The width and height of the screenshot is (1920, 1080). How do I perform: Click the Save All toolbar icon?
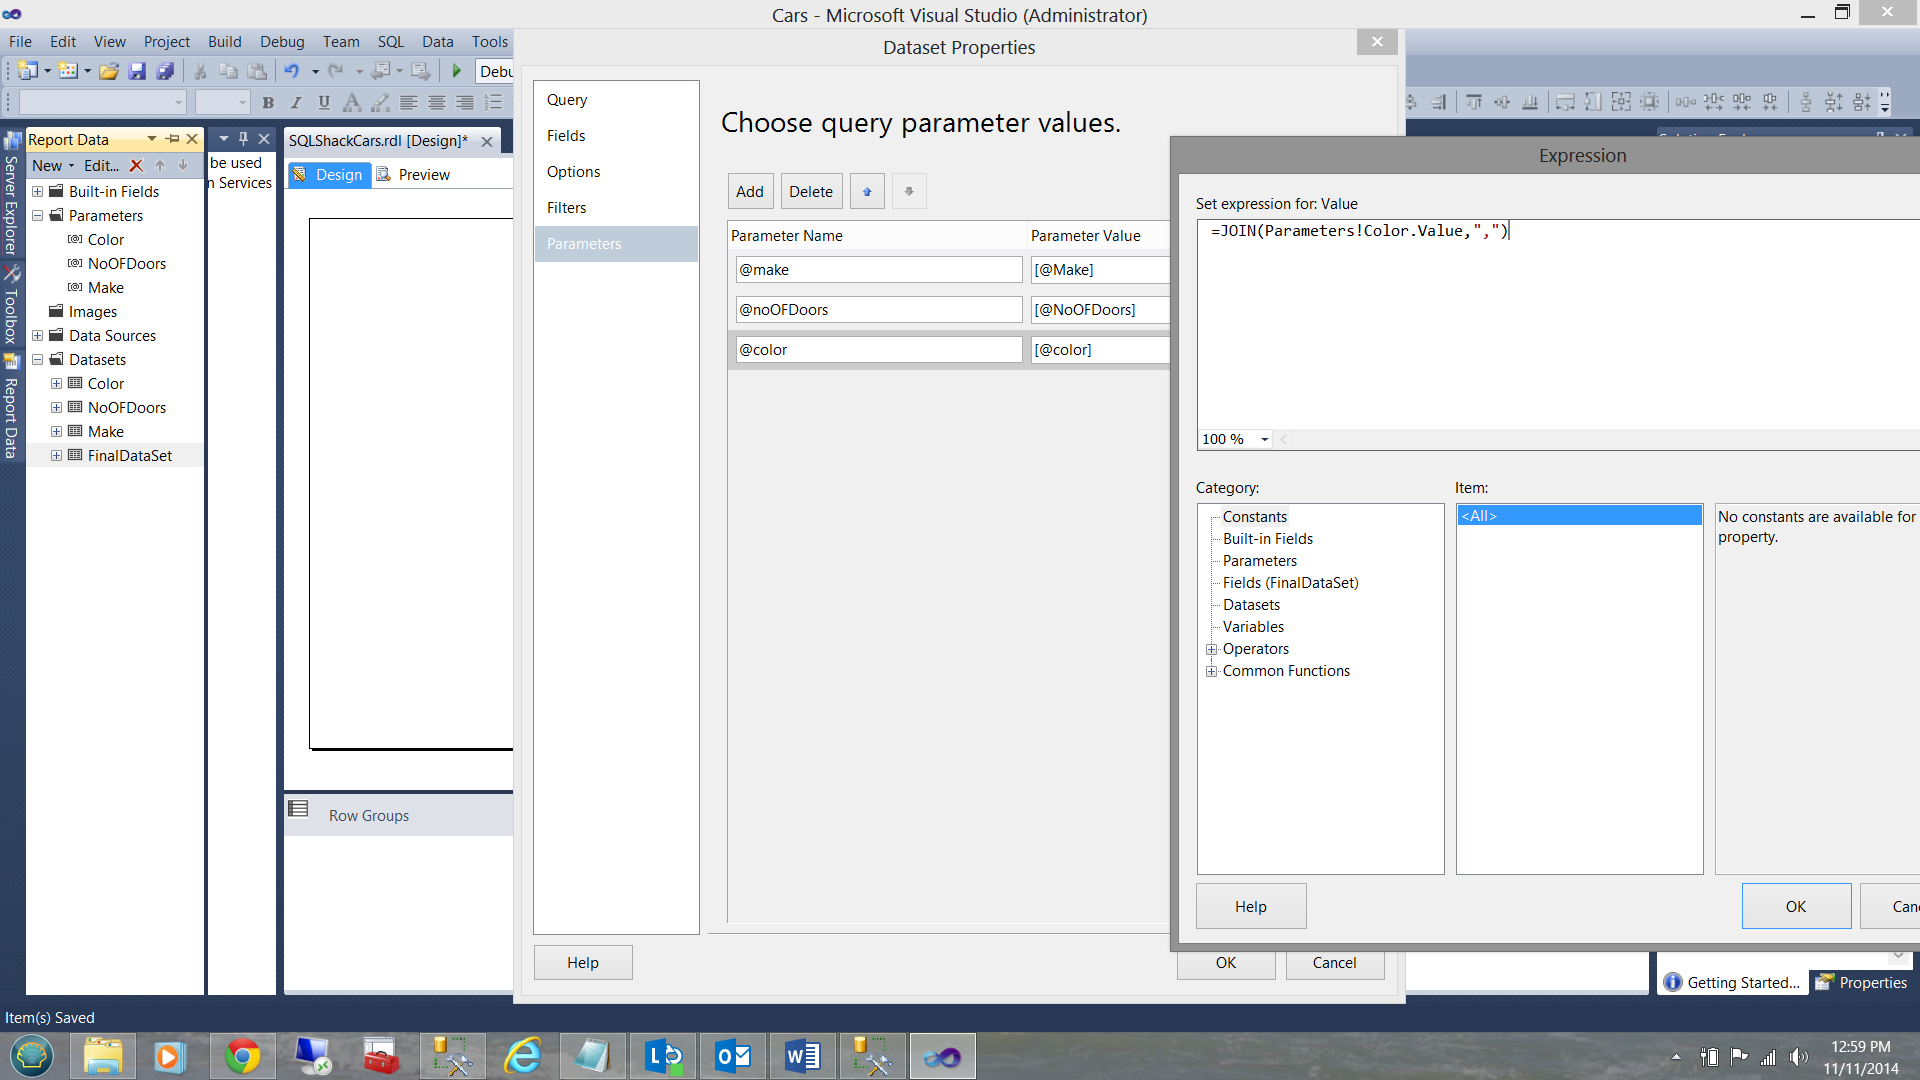pos(166,71)
